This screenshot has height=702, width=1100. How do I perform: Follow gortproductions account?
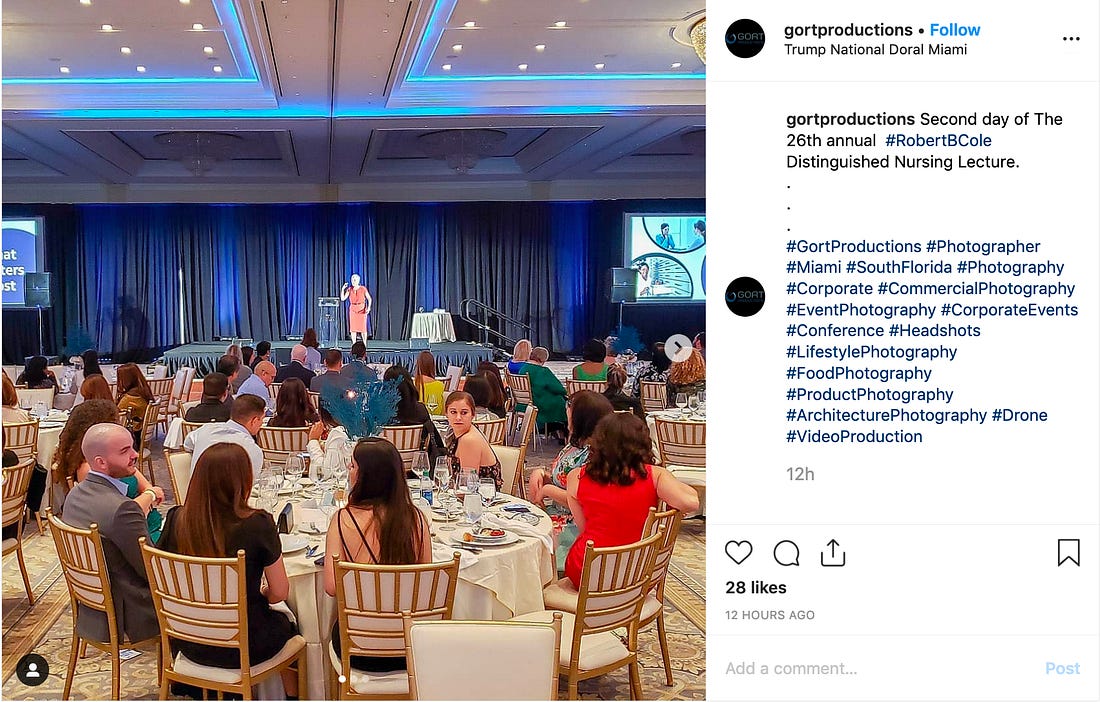pyautogui.click(x=955, y=30)
